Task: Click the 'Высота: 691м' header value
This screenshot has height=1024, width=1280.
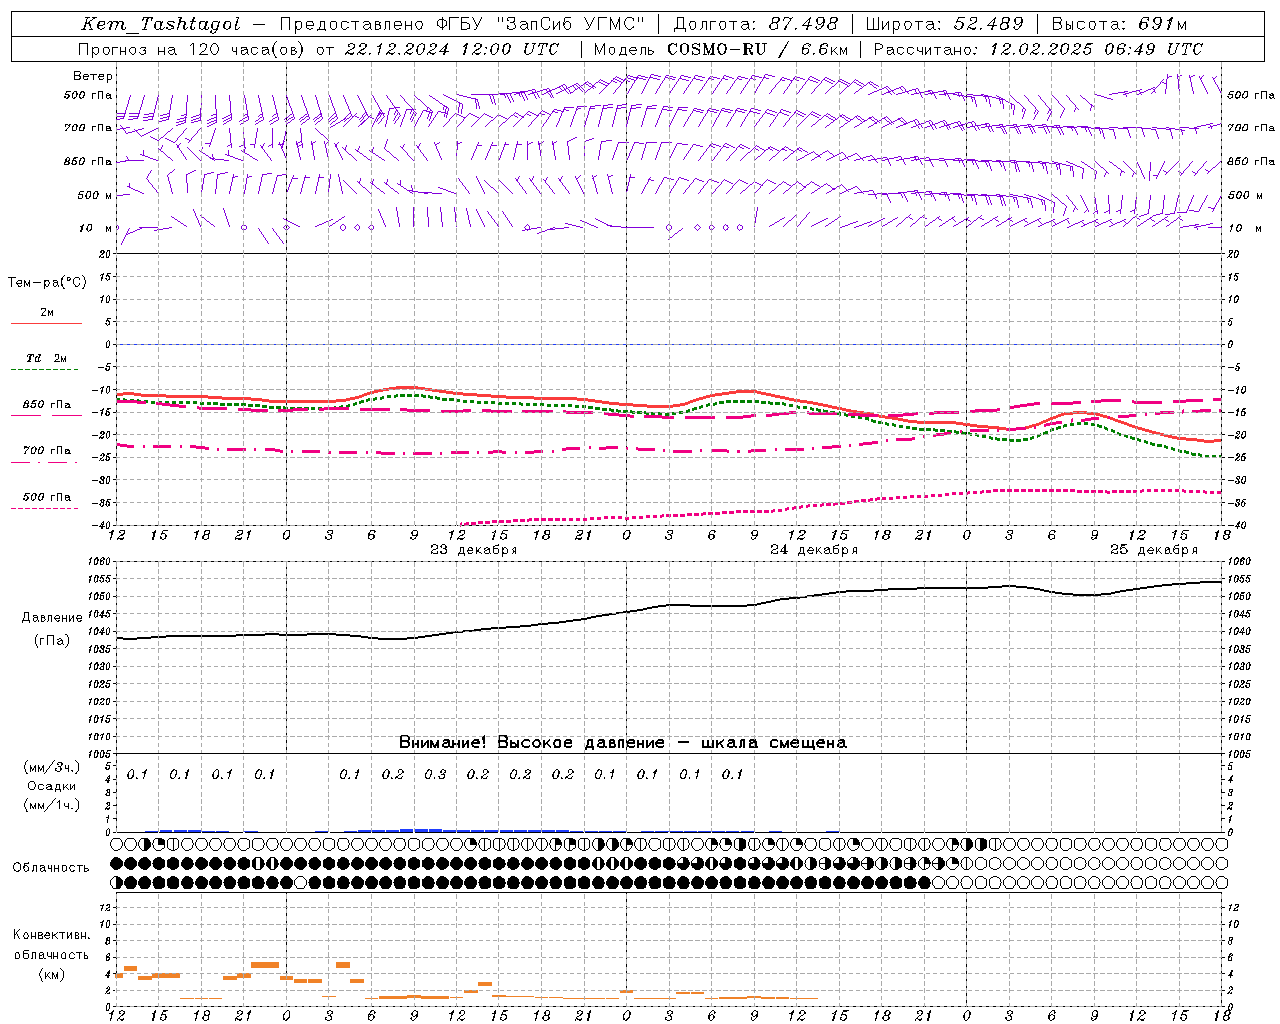Action: [x=1119, y=24]
